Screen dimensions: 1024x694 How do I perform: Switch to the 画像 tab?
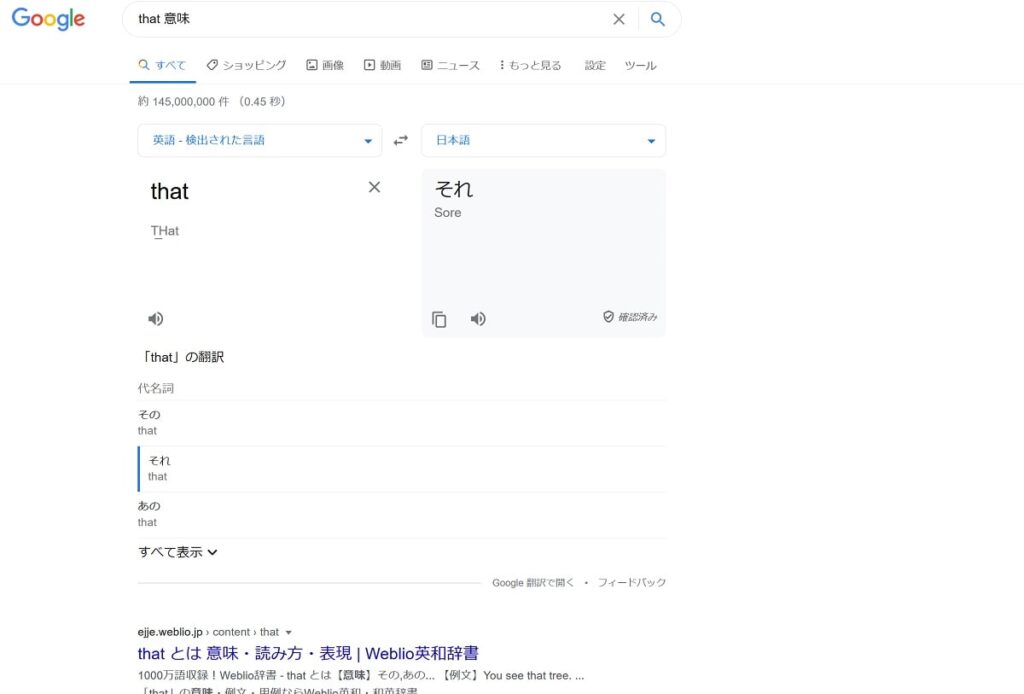pos(325,65)
